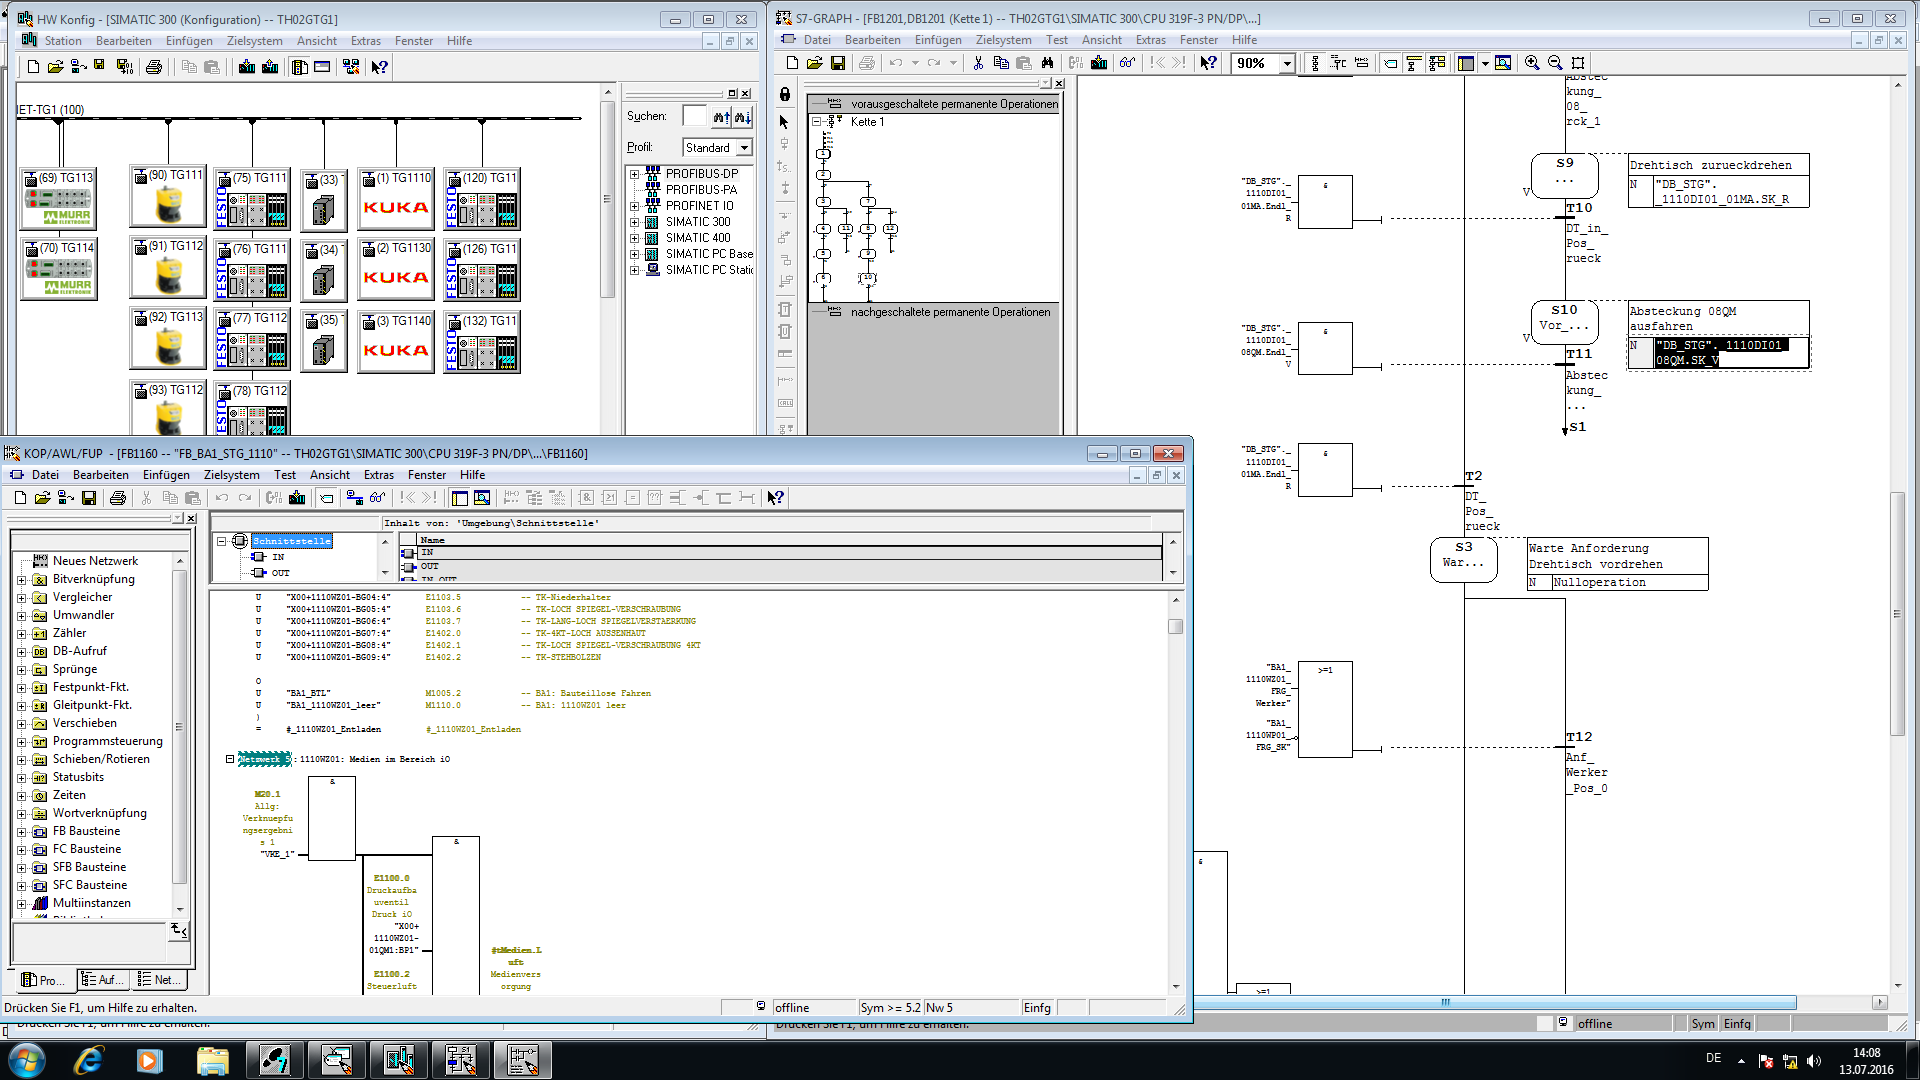Open Internet Explorer from the taskbar

89,1060
